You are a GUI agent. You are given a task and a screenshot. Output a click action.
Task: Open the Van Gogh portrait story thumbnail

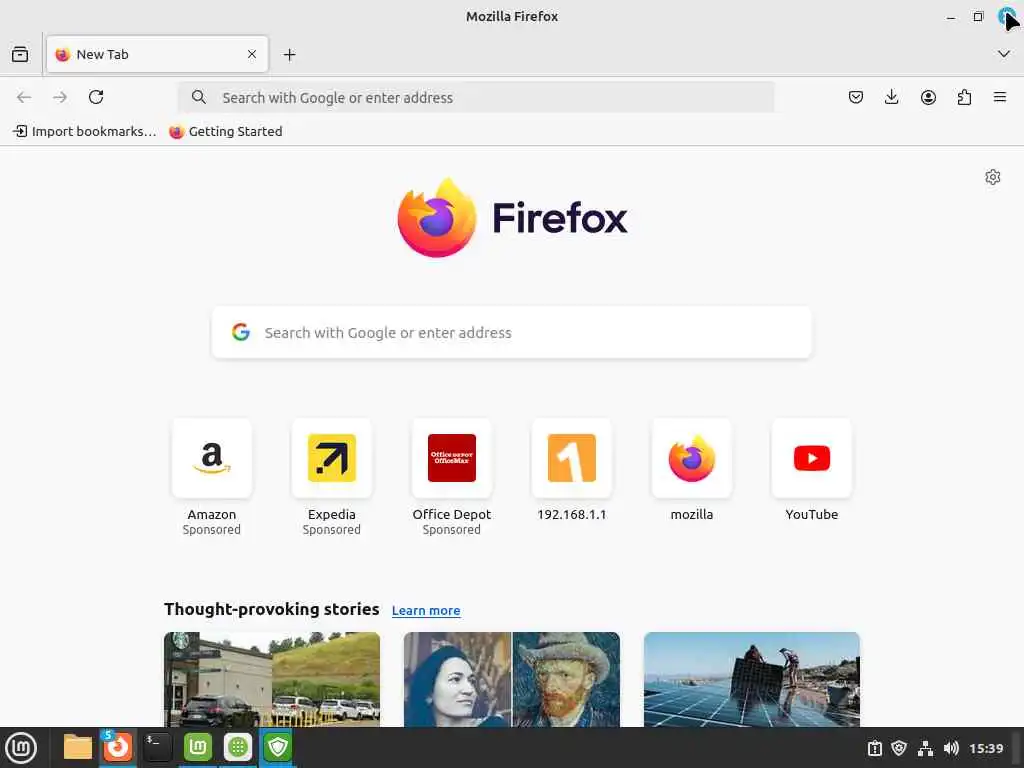pos(512,679)
